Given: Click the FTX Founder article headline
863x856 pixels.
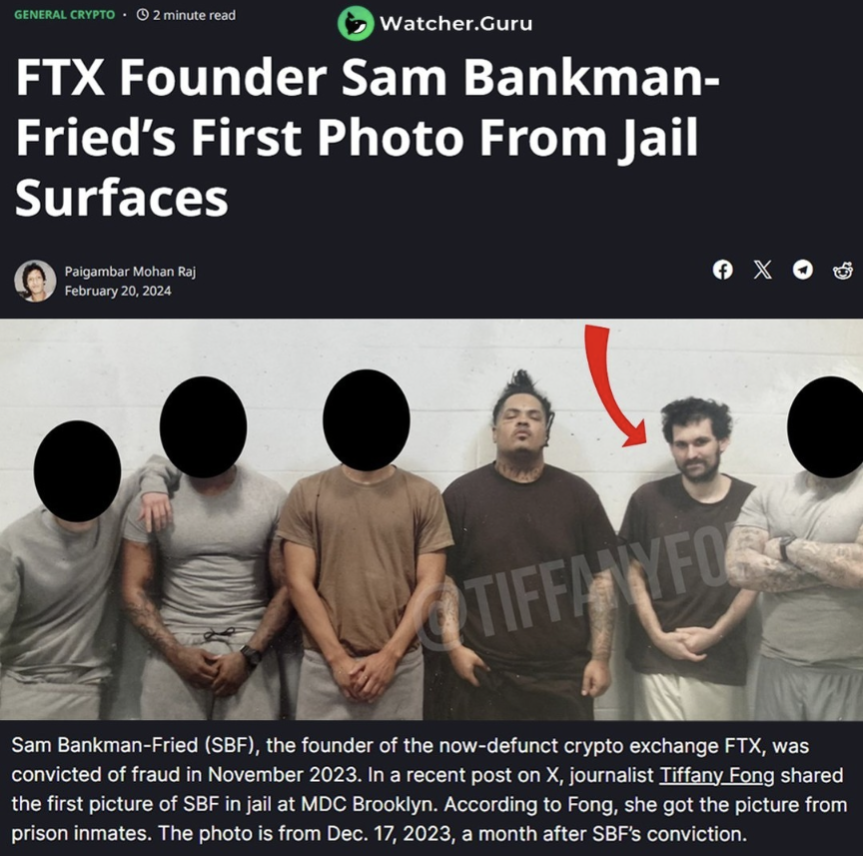Looking at the screenshot, I should point(368,138).
